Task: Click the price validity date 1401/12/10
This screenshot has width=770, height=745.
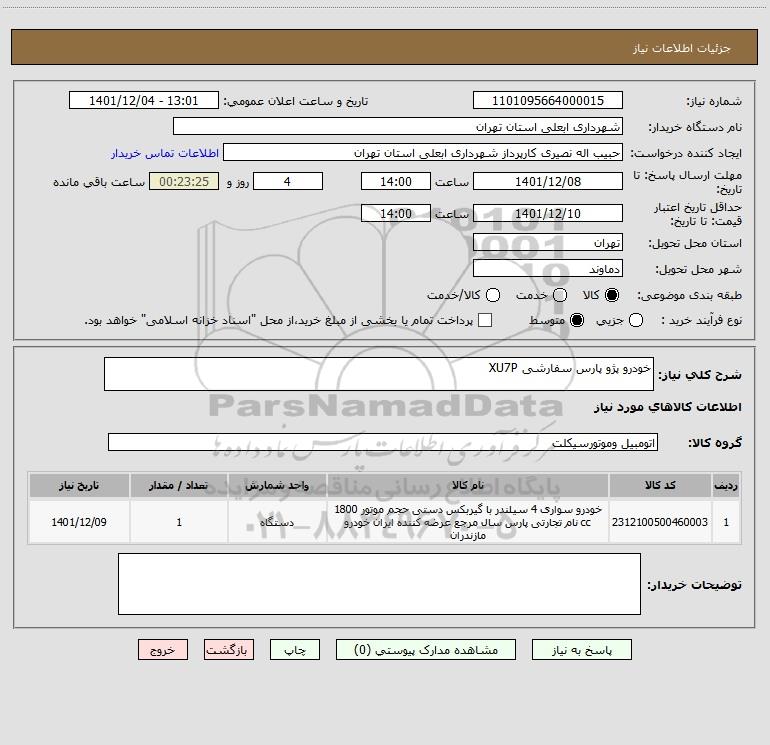Action: pos(548,213)
